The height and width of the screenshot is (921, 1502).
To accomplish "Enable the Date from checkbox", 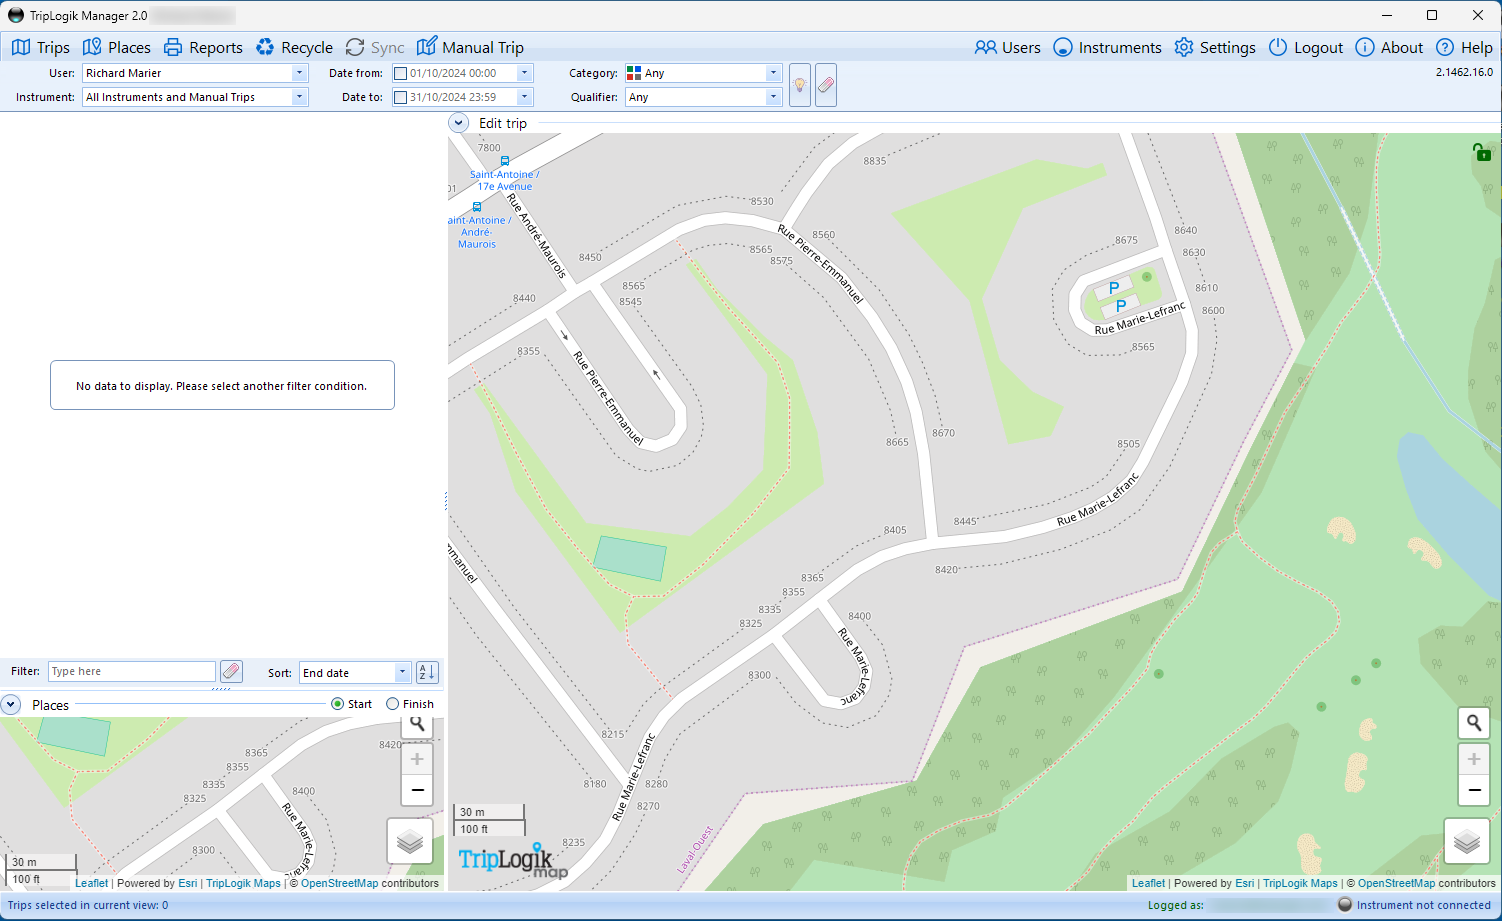I will coord(400,73).
